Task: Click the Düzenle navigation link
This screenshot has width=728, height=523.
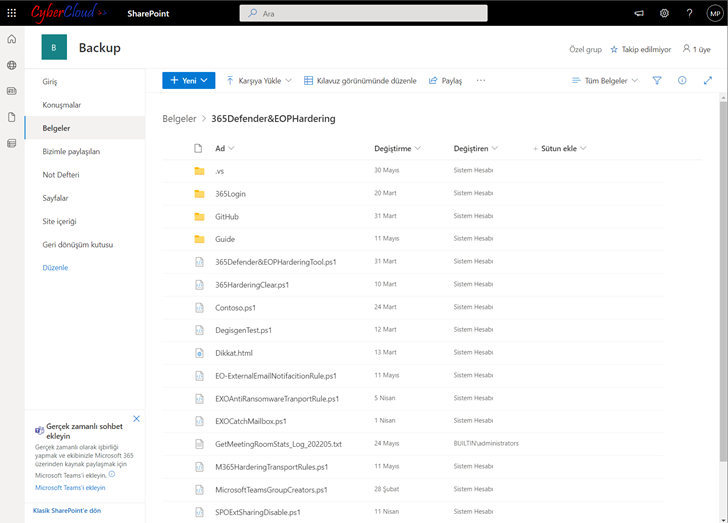Action: click(55, 268)
